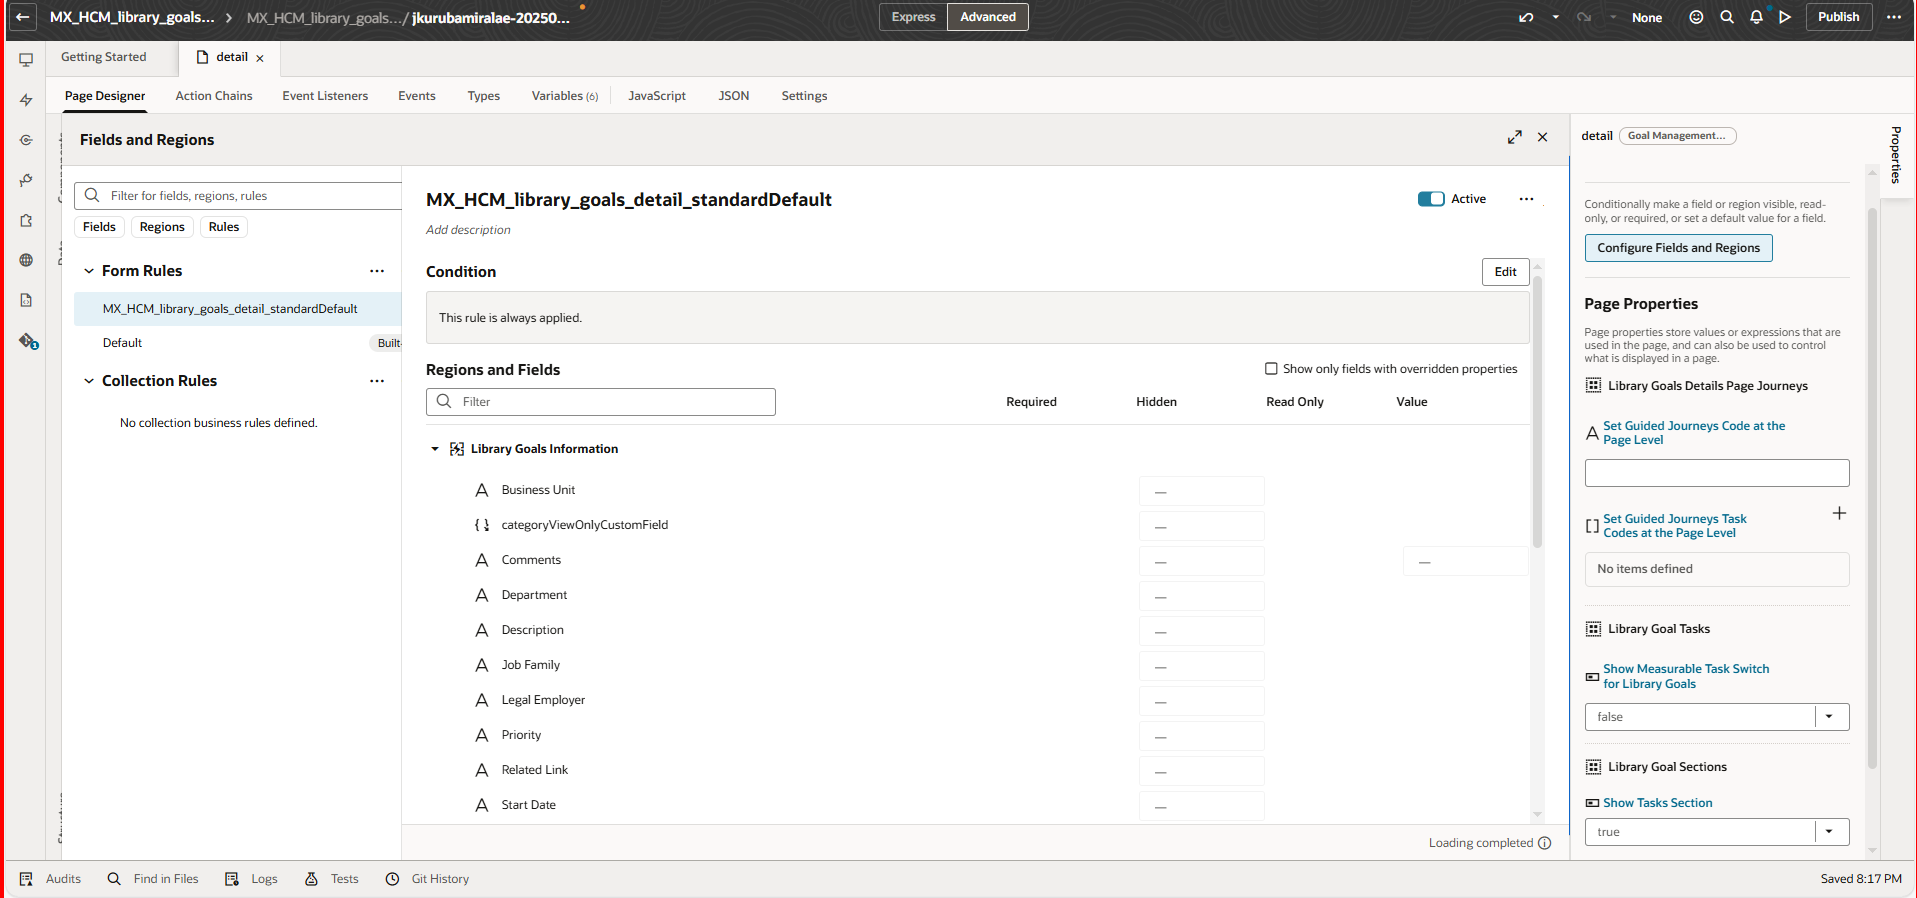Open the header three-dots menu
The image size is (1917, 898).
coord(1894,17)
